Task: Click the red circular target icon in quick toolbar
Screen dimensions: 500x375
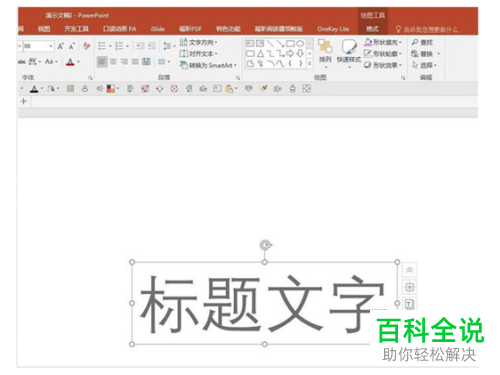Action: [x=174, y=89]
